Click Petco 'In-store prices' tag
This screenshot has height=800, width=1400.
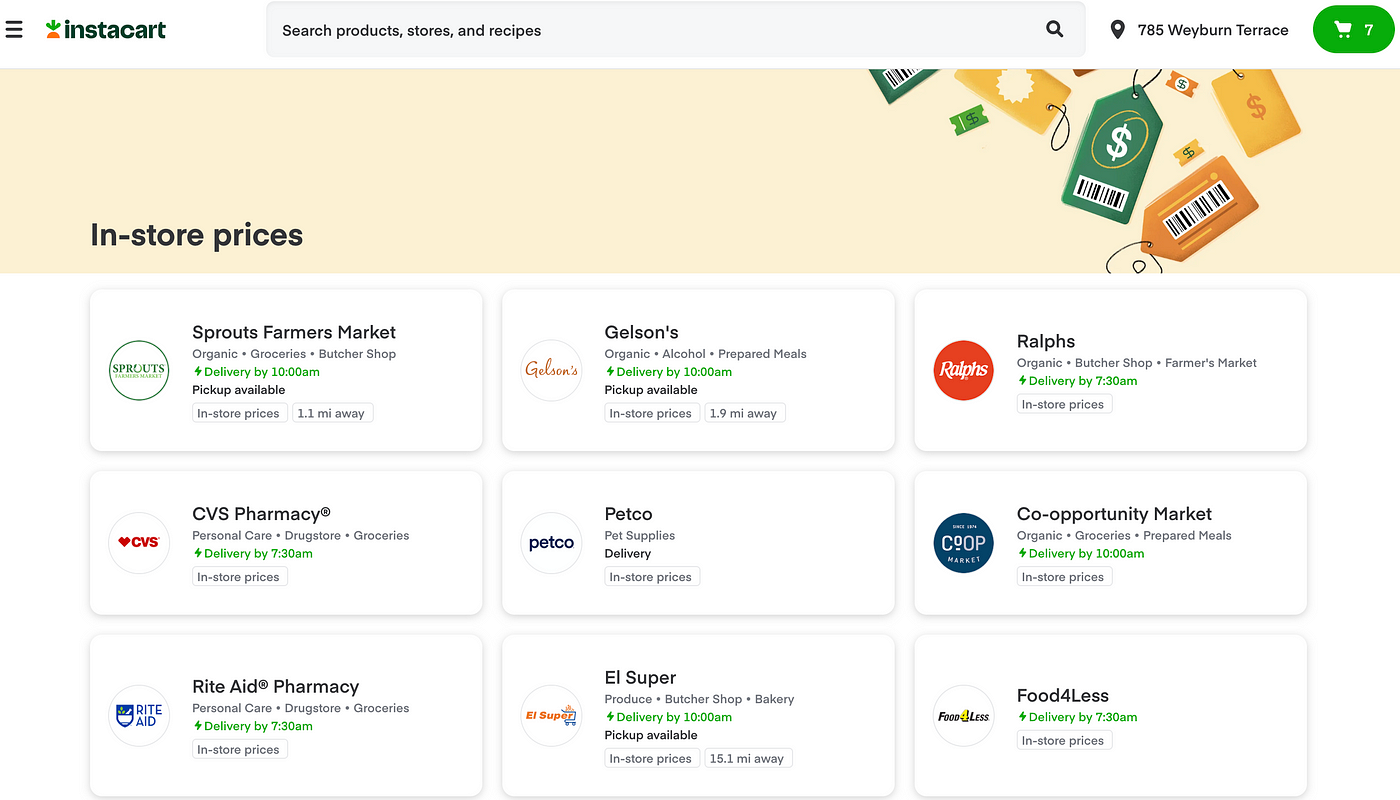(651, 577)
